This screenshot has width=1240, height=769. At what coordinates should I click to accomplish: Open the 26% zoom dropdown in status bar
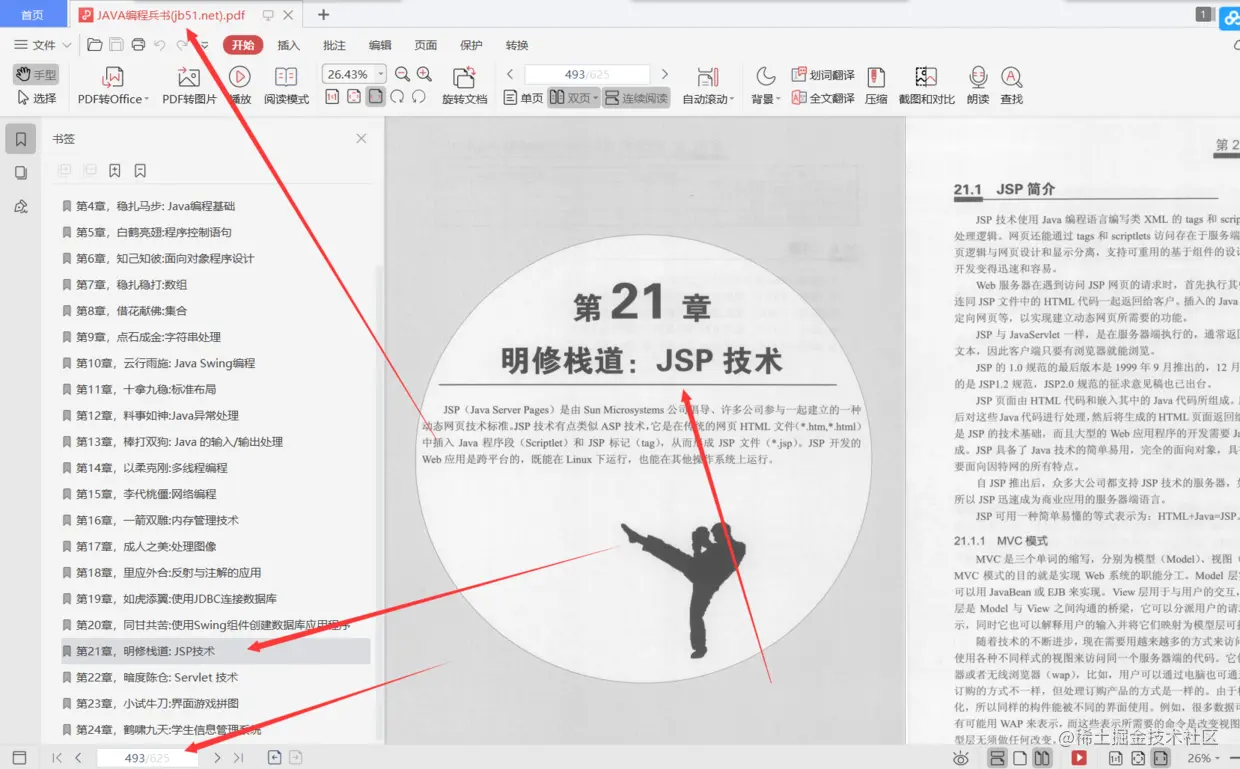coord(1205,758)
